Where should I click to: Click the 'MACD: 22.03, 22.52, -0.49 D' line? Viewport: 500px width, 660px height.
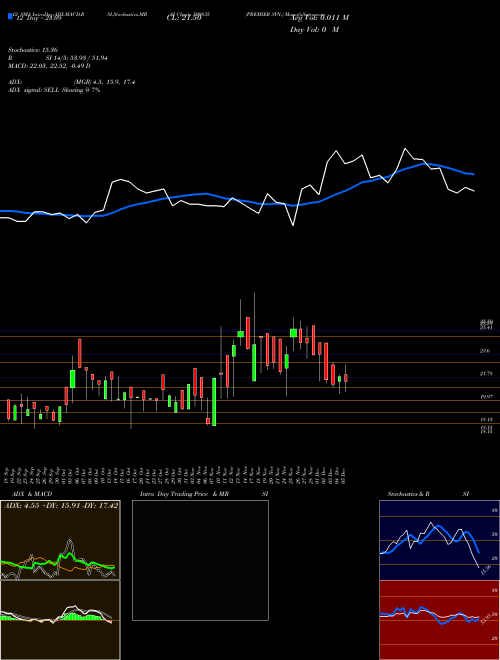(x=49, y=66)
